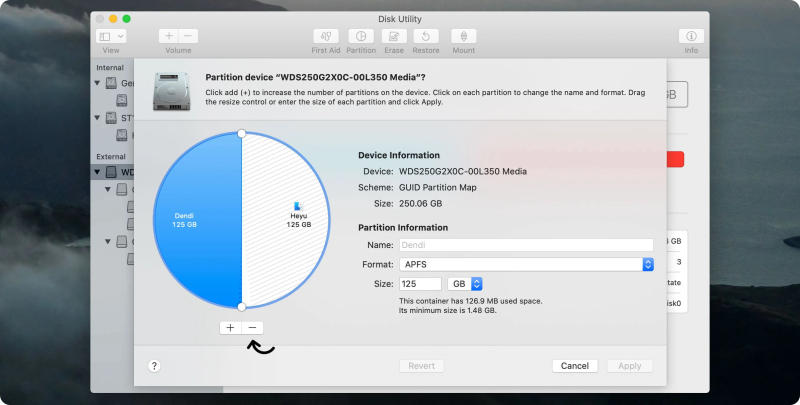The image size is (800, 405).
Task: Click the partition Size input field
Action: point(420,284)
